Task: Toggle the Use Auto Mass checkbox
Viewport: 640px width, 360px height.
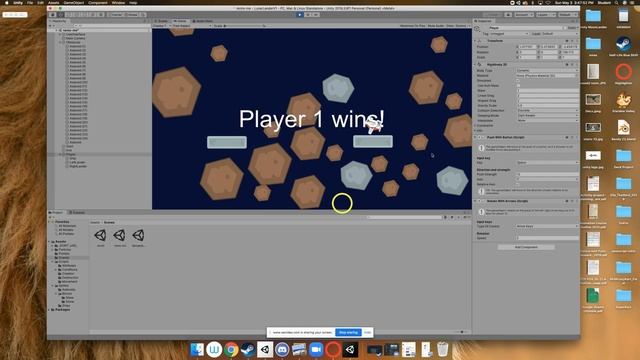Action: pyautogui.click(x=518, y=86)
